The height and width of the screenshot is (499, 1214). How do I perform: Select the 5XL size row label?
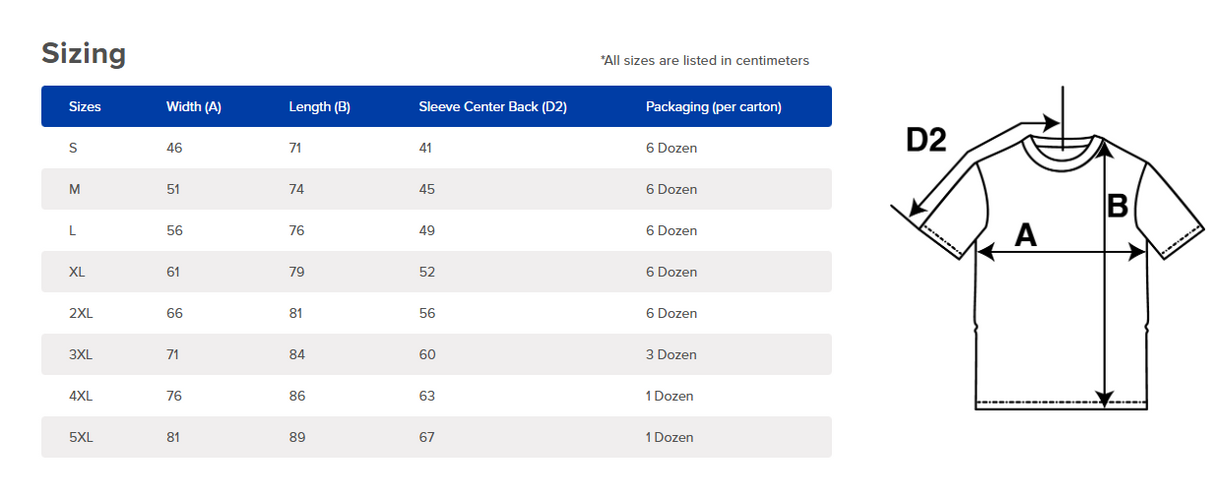(x=80, y=437)
